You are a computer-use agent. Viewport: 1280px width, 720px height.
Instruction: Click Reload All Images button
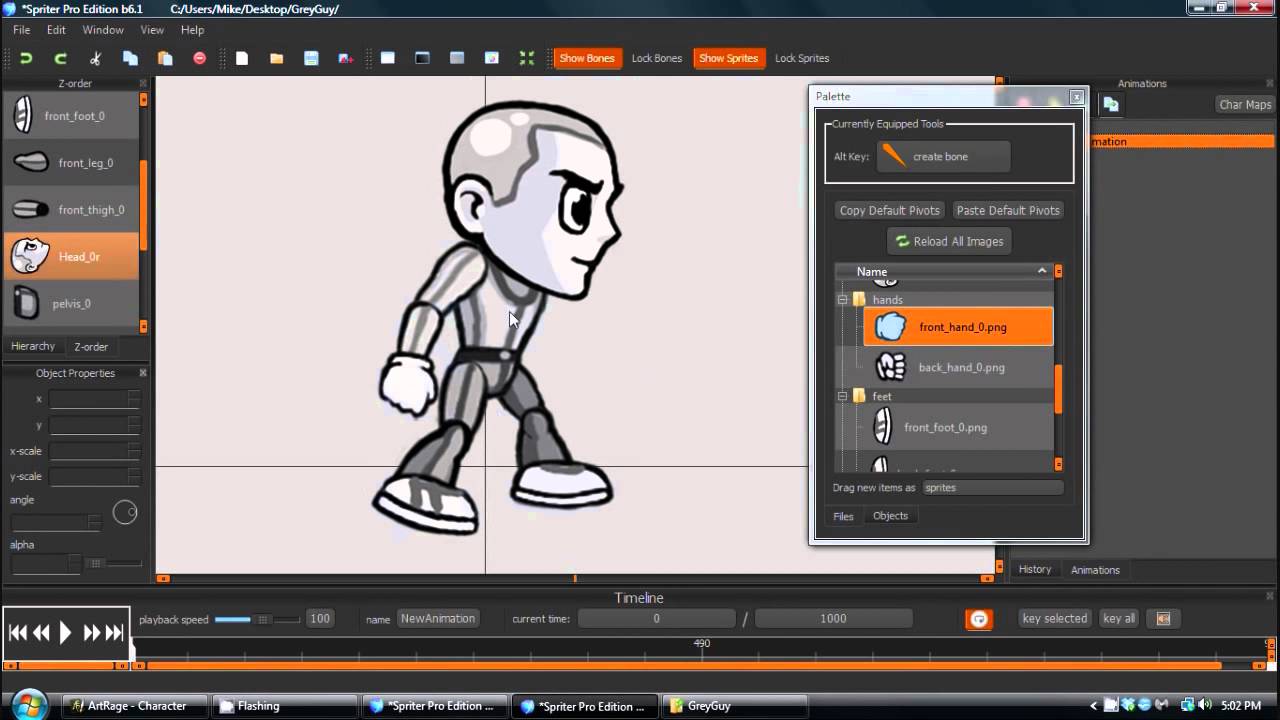point(949,241)
